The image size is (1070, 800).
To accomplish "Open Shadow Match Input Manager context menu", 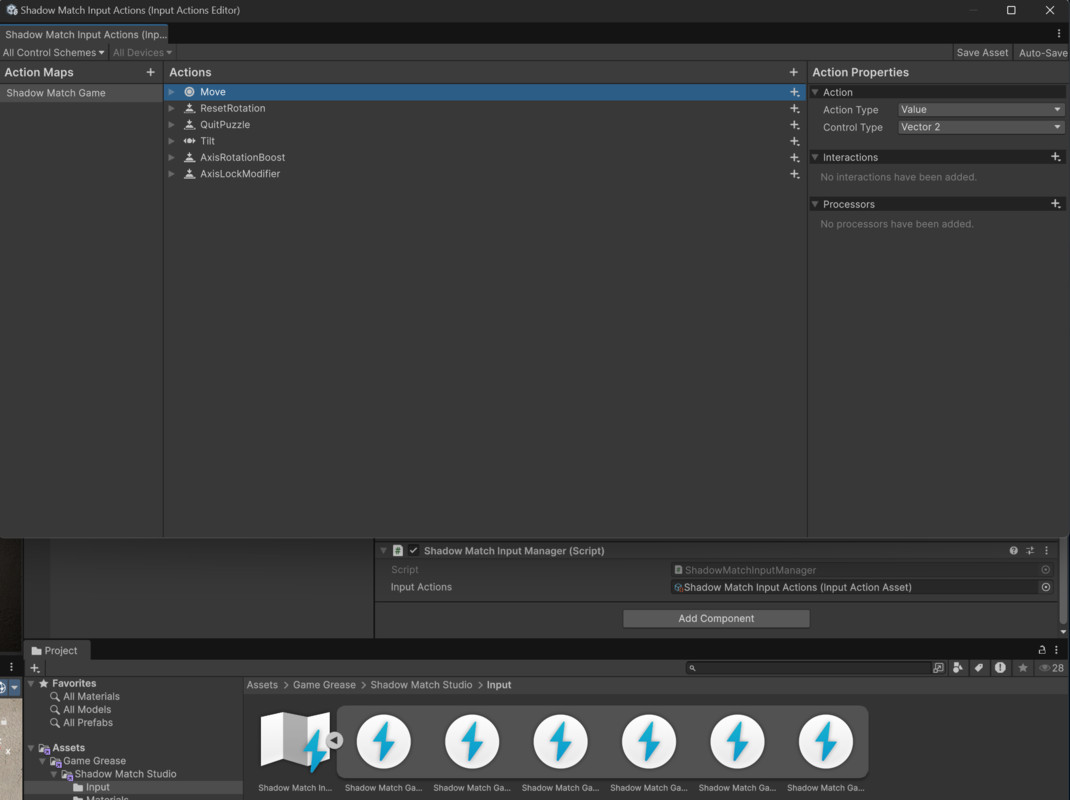I will pos(1046,551).
